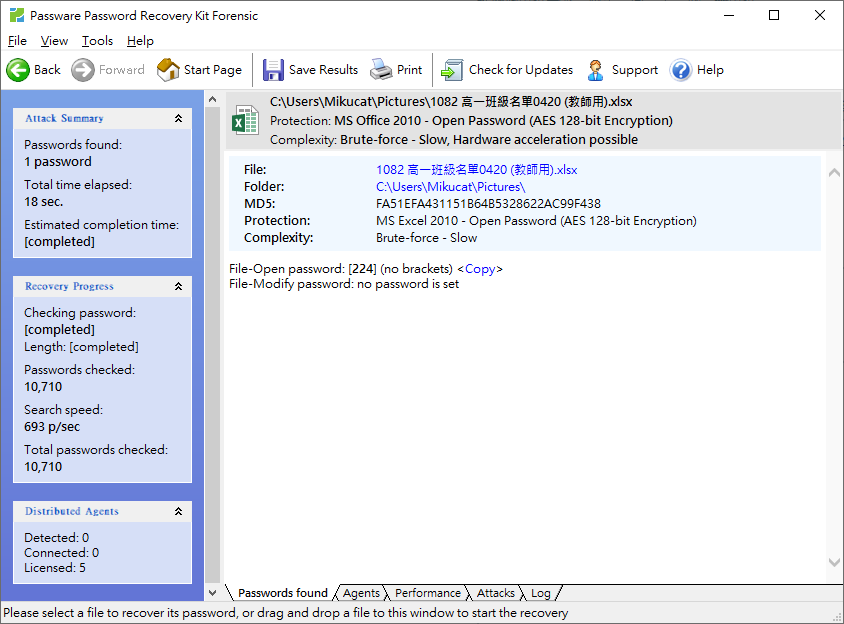
Task: Click sidebar scrollbar down arrow
Action: click(213, 593)
